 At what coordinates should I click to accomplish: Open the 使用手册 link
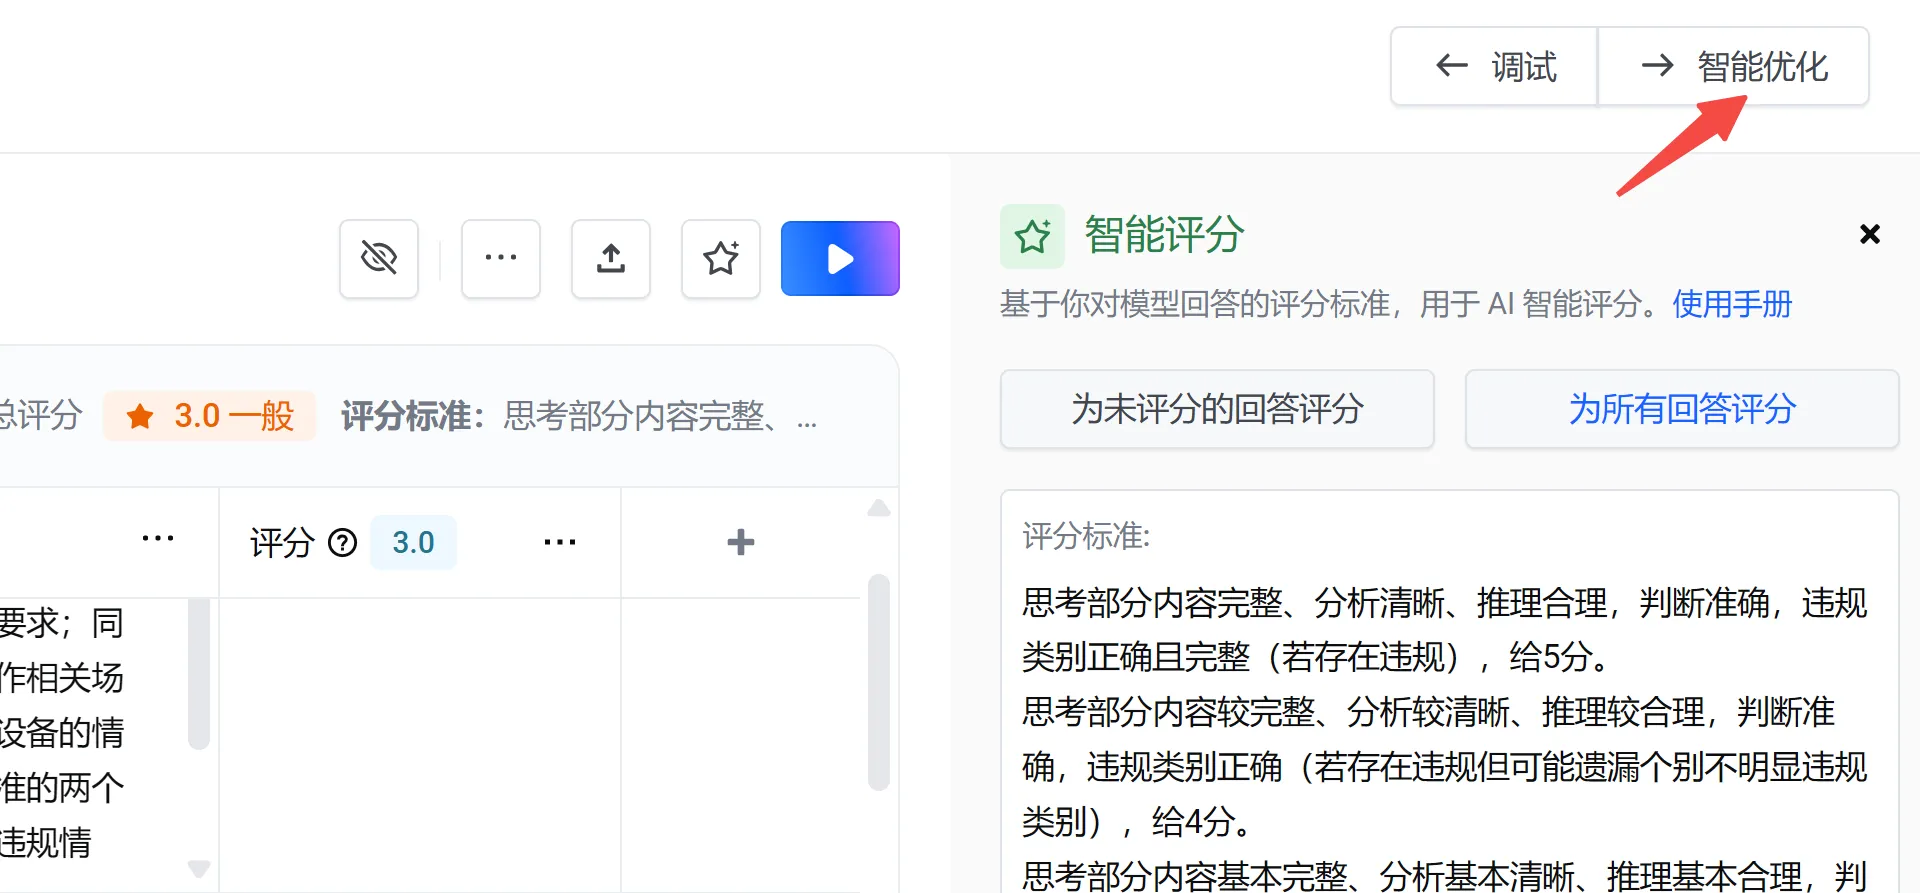tap(1732, 304)
